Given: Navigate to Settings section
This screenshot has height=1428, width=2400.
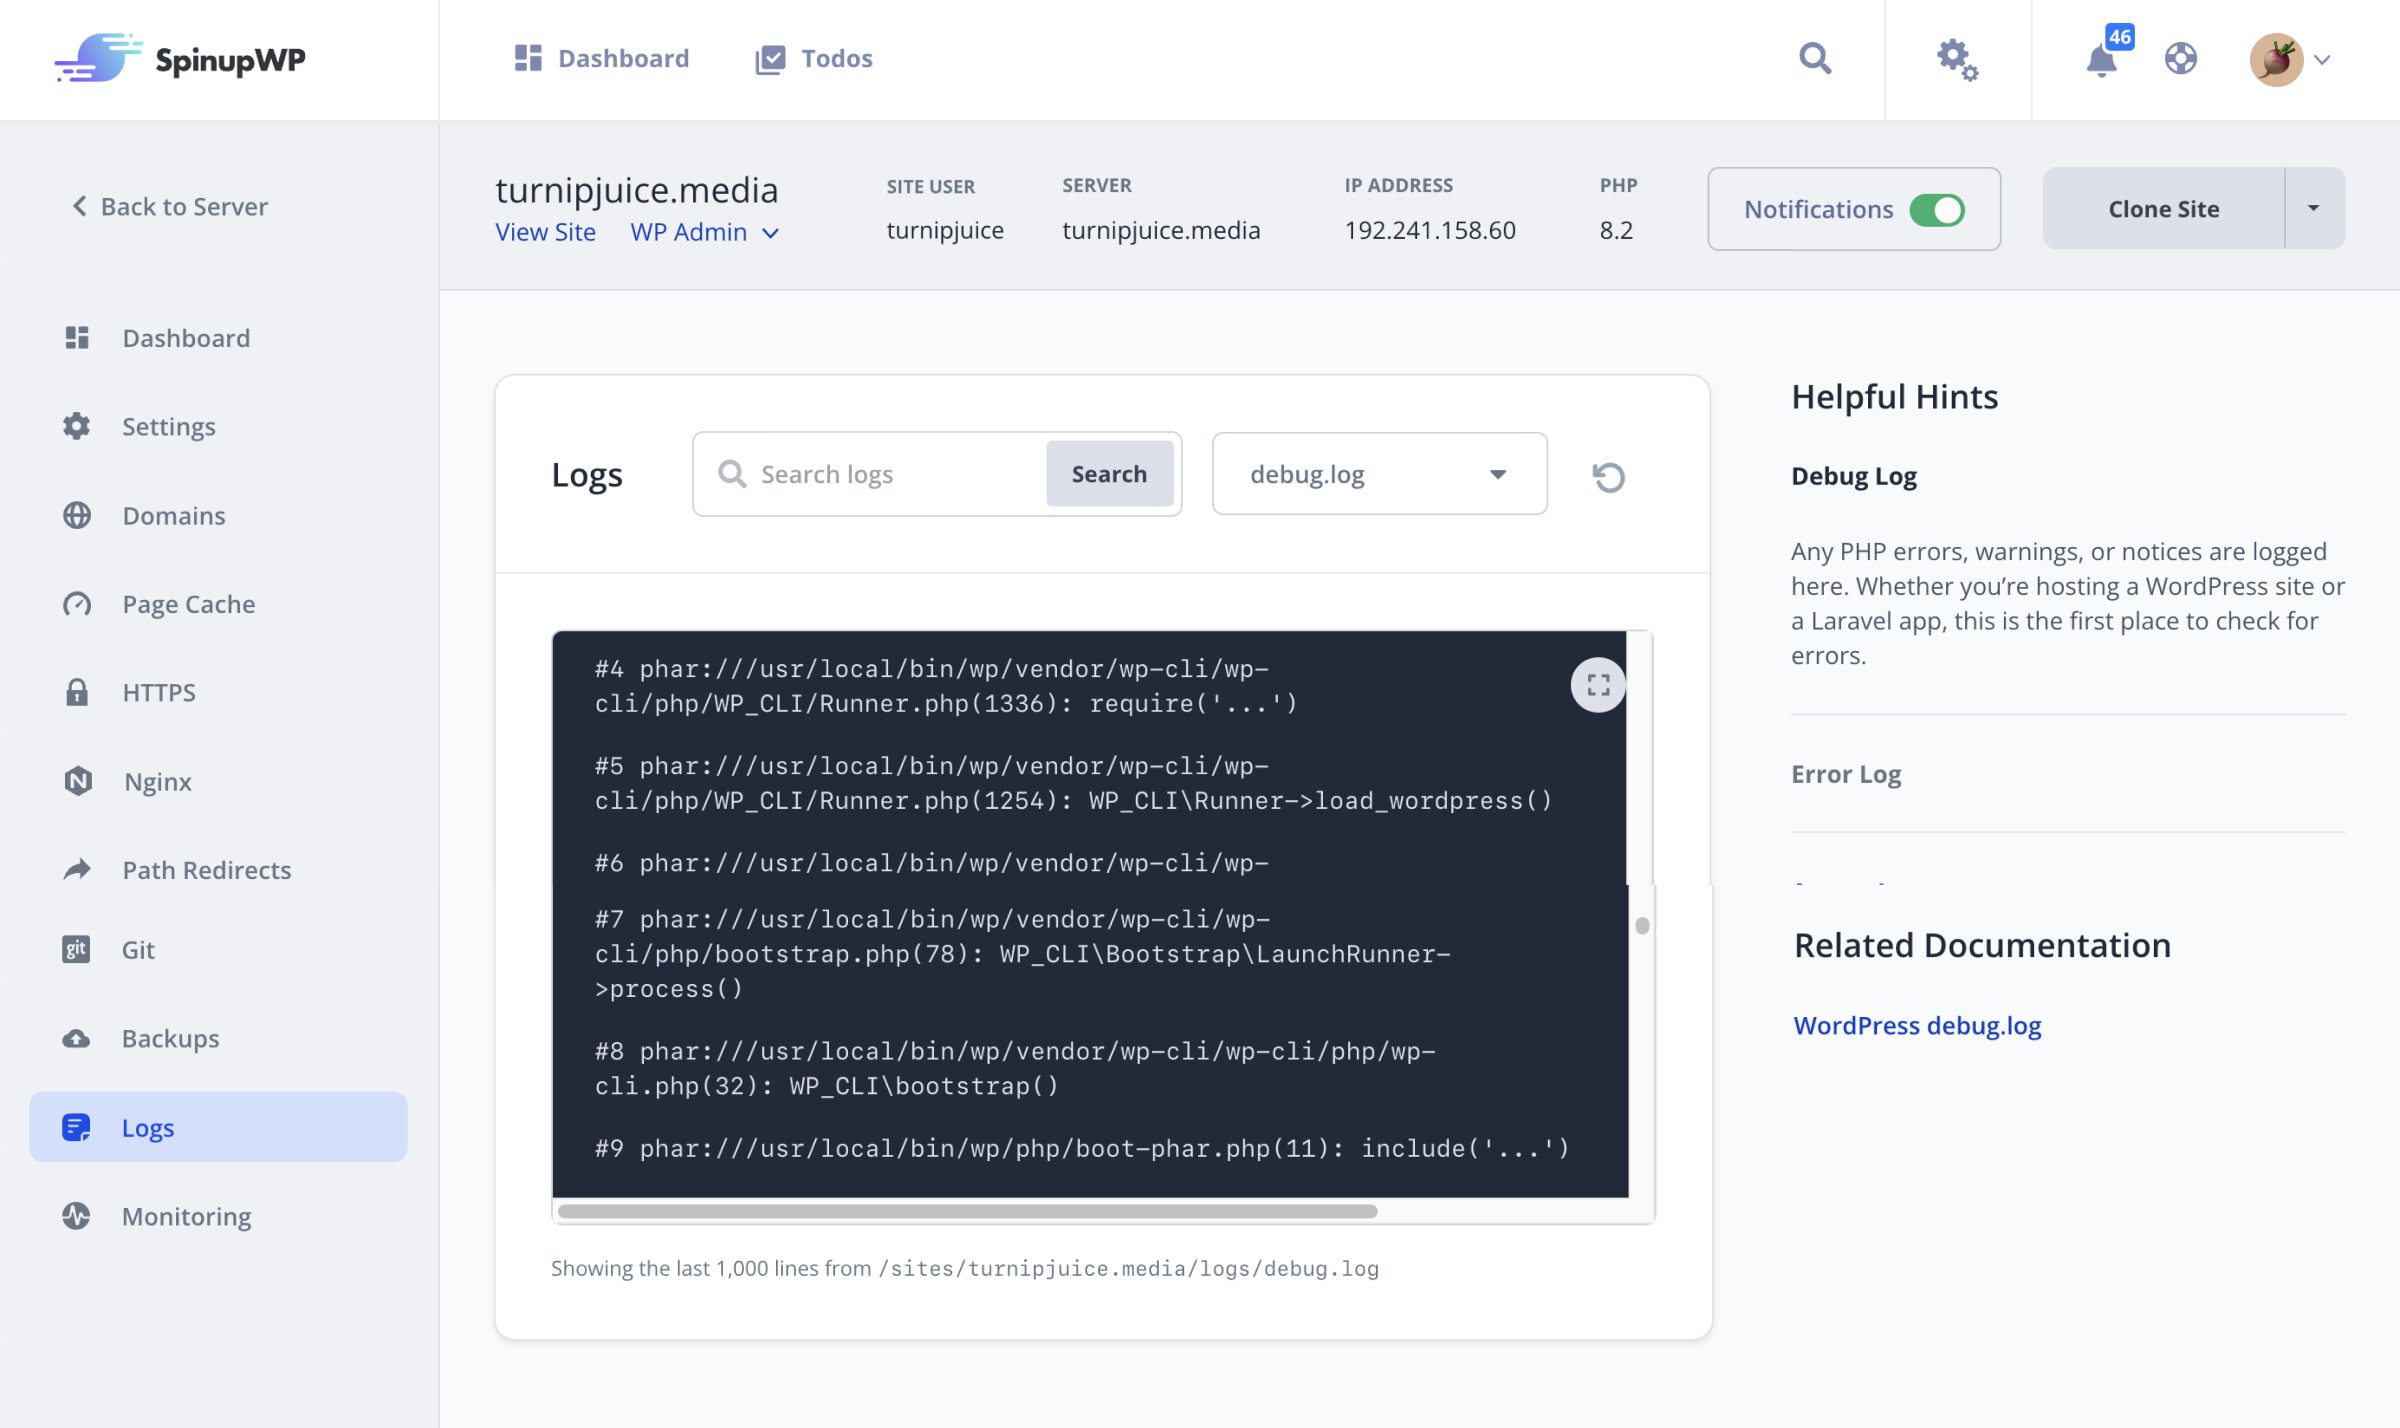Looking at the screenshot, I should [167, 425].
